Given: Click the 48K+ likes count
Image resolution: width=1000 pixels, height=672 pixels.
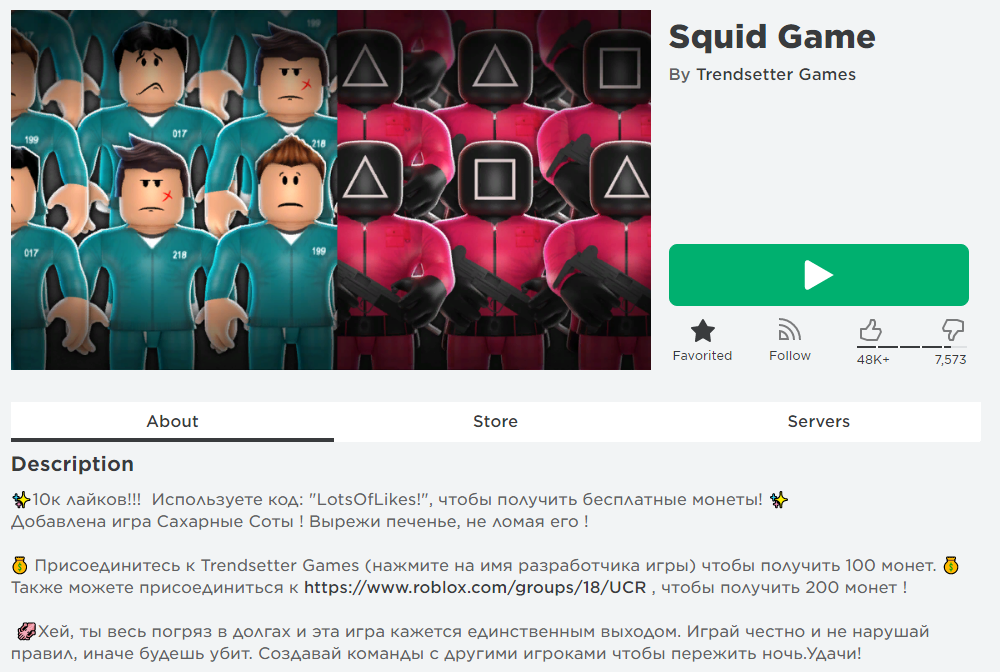Looking at the screenshot, I should pyautogui.click(x=873, y=360).
